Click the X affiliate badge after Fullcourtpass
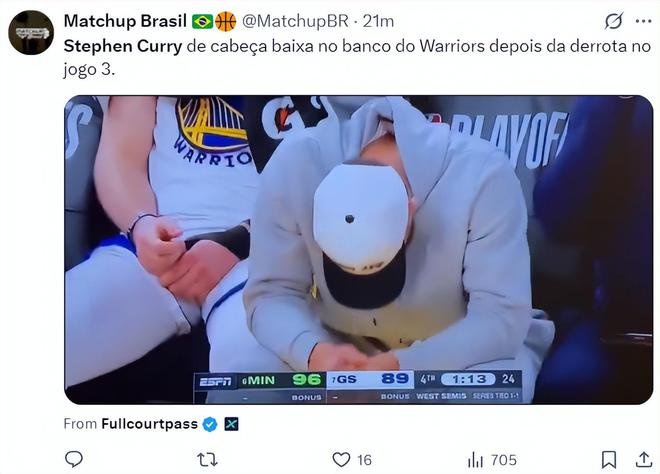The width and height of the screenshot is (660, 474). pos(230,424)
